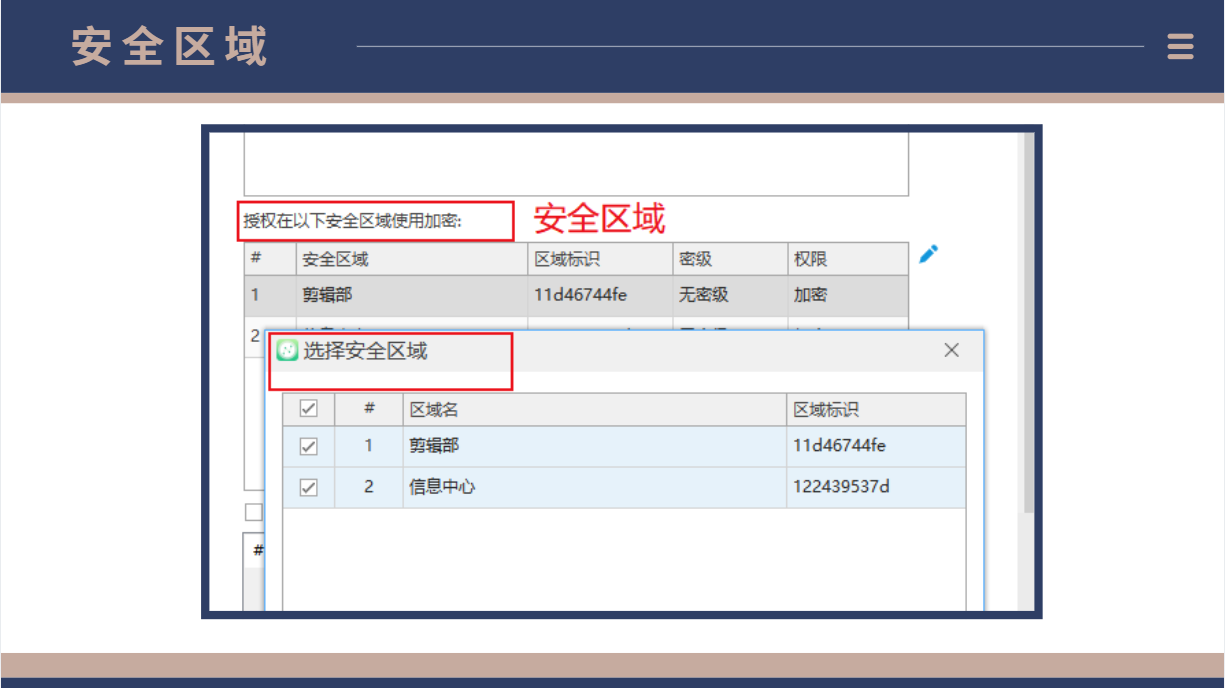Tick the unchecked checkbox left of the dialog
Image resolution: width=1225 pixels, height=688 pixels.
pyautogui.click(x=254, y=512)
